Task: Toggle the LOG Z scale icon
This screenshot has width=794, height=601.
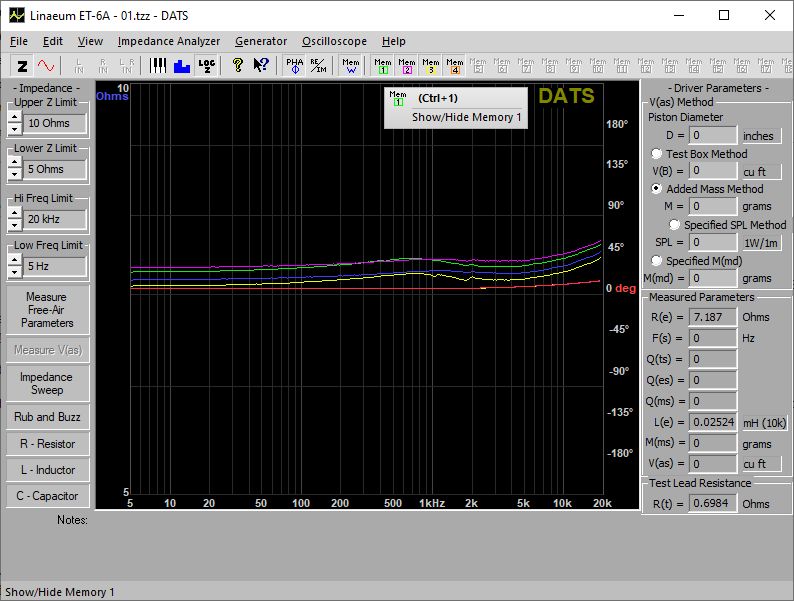Action: (x=207, y=66)
